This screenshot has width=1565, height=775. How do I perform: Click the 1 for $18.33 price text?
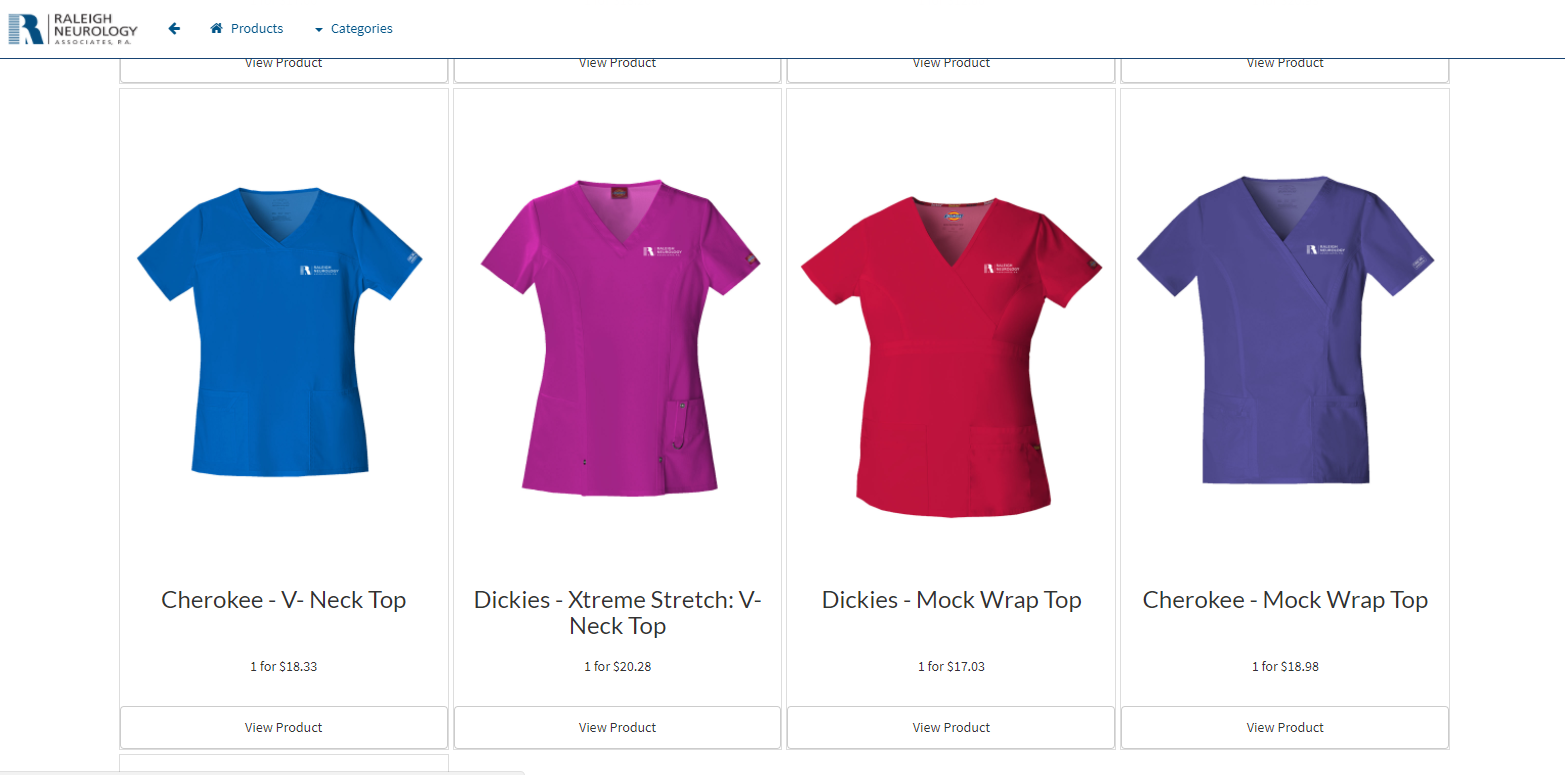(284, 666)
